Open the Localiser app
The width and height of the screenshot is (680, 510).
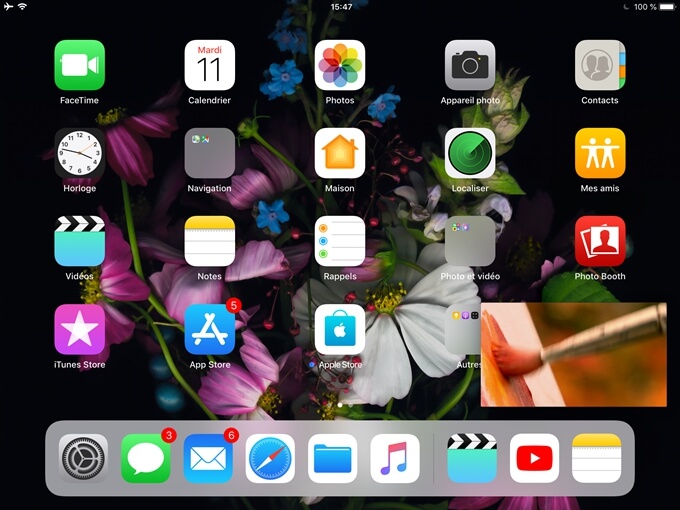click(x=470, y=153)
